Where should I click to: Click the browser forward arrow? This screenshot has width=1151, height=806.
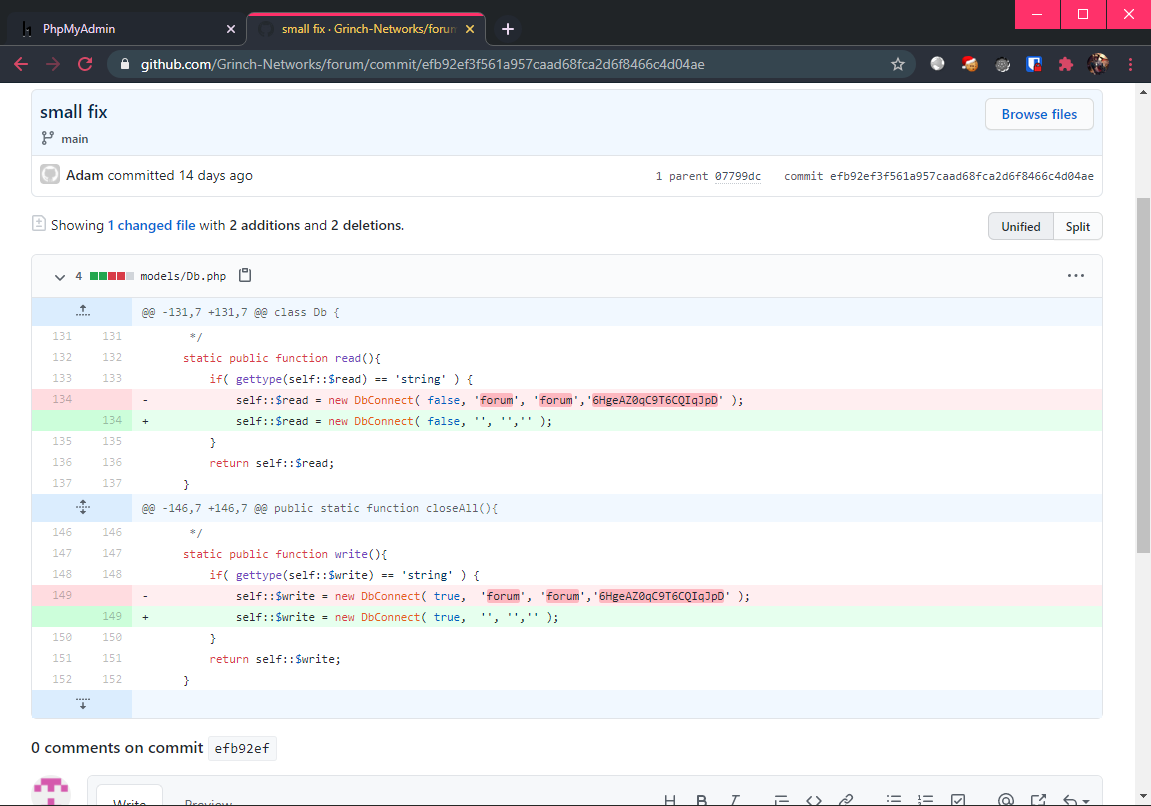pyautogui.click(x=53, y=65)
